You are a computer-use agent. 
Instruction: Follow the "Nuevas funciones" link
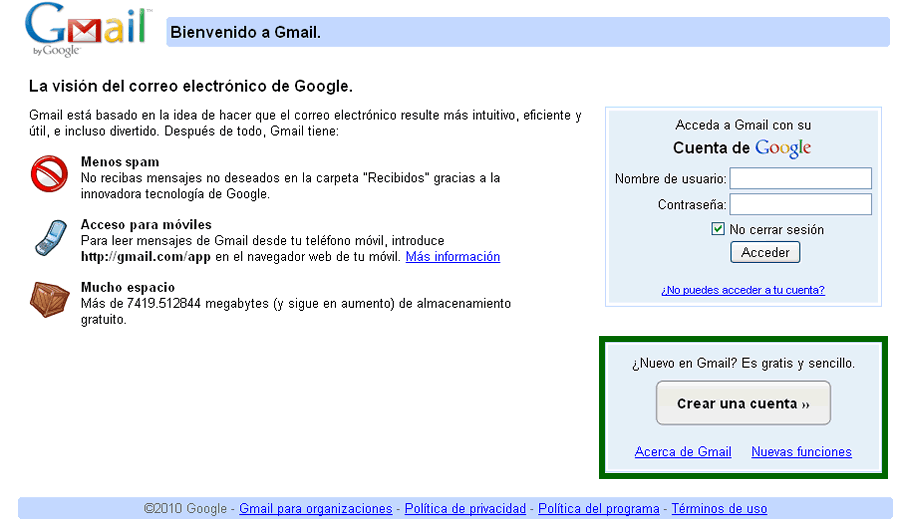click(801, 452)
